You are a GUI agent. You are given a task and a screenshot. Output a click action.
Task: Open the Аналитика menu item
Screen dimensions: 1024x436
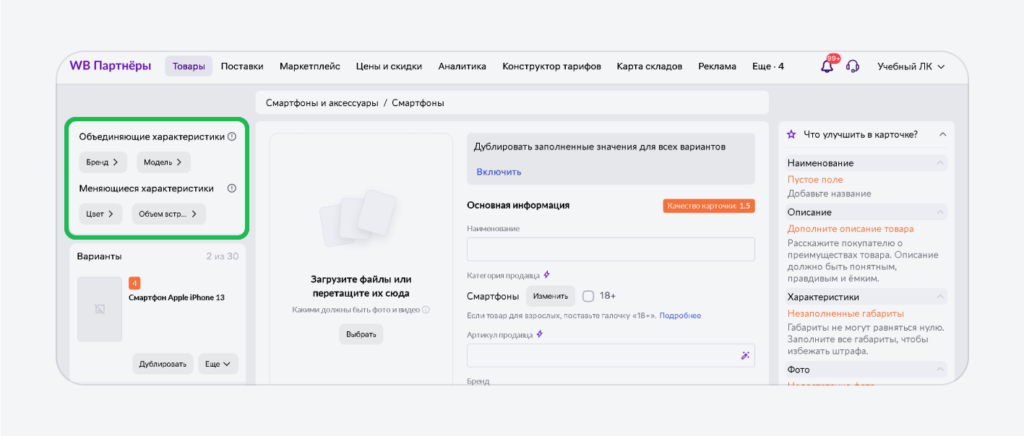click(462, 67)
